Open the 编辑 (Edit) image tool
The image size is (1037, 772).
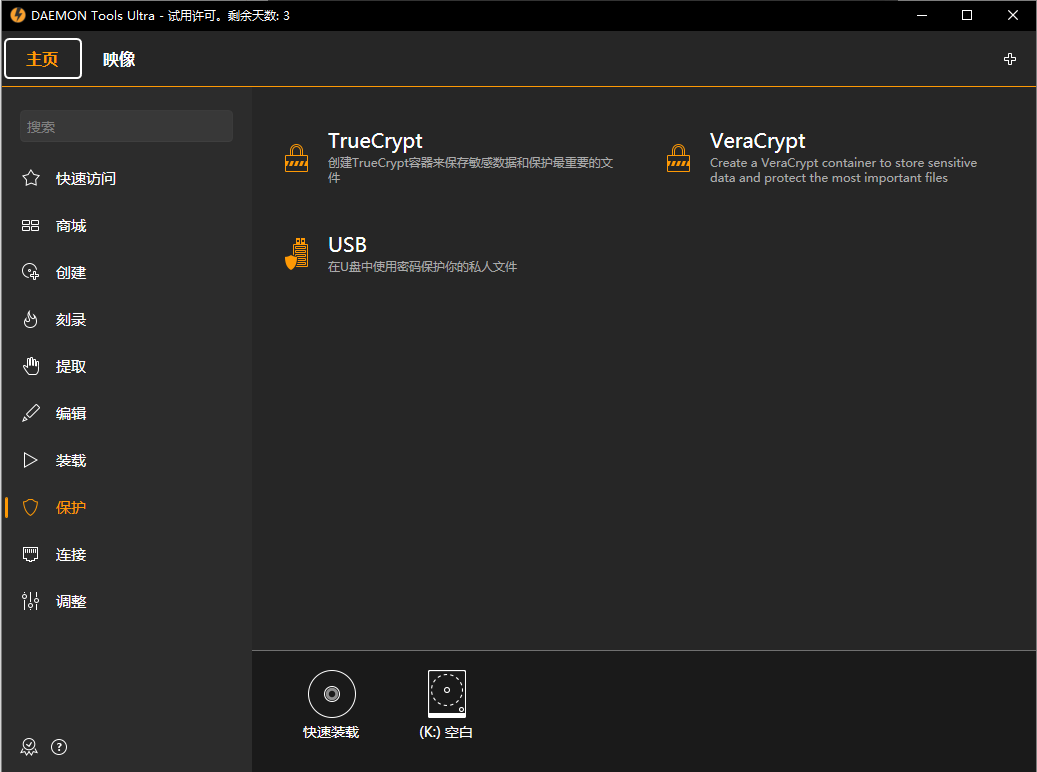click(x=30, y=412)
